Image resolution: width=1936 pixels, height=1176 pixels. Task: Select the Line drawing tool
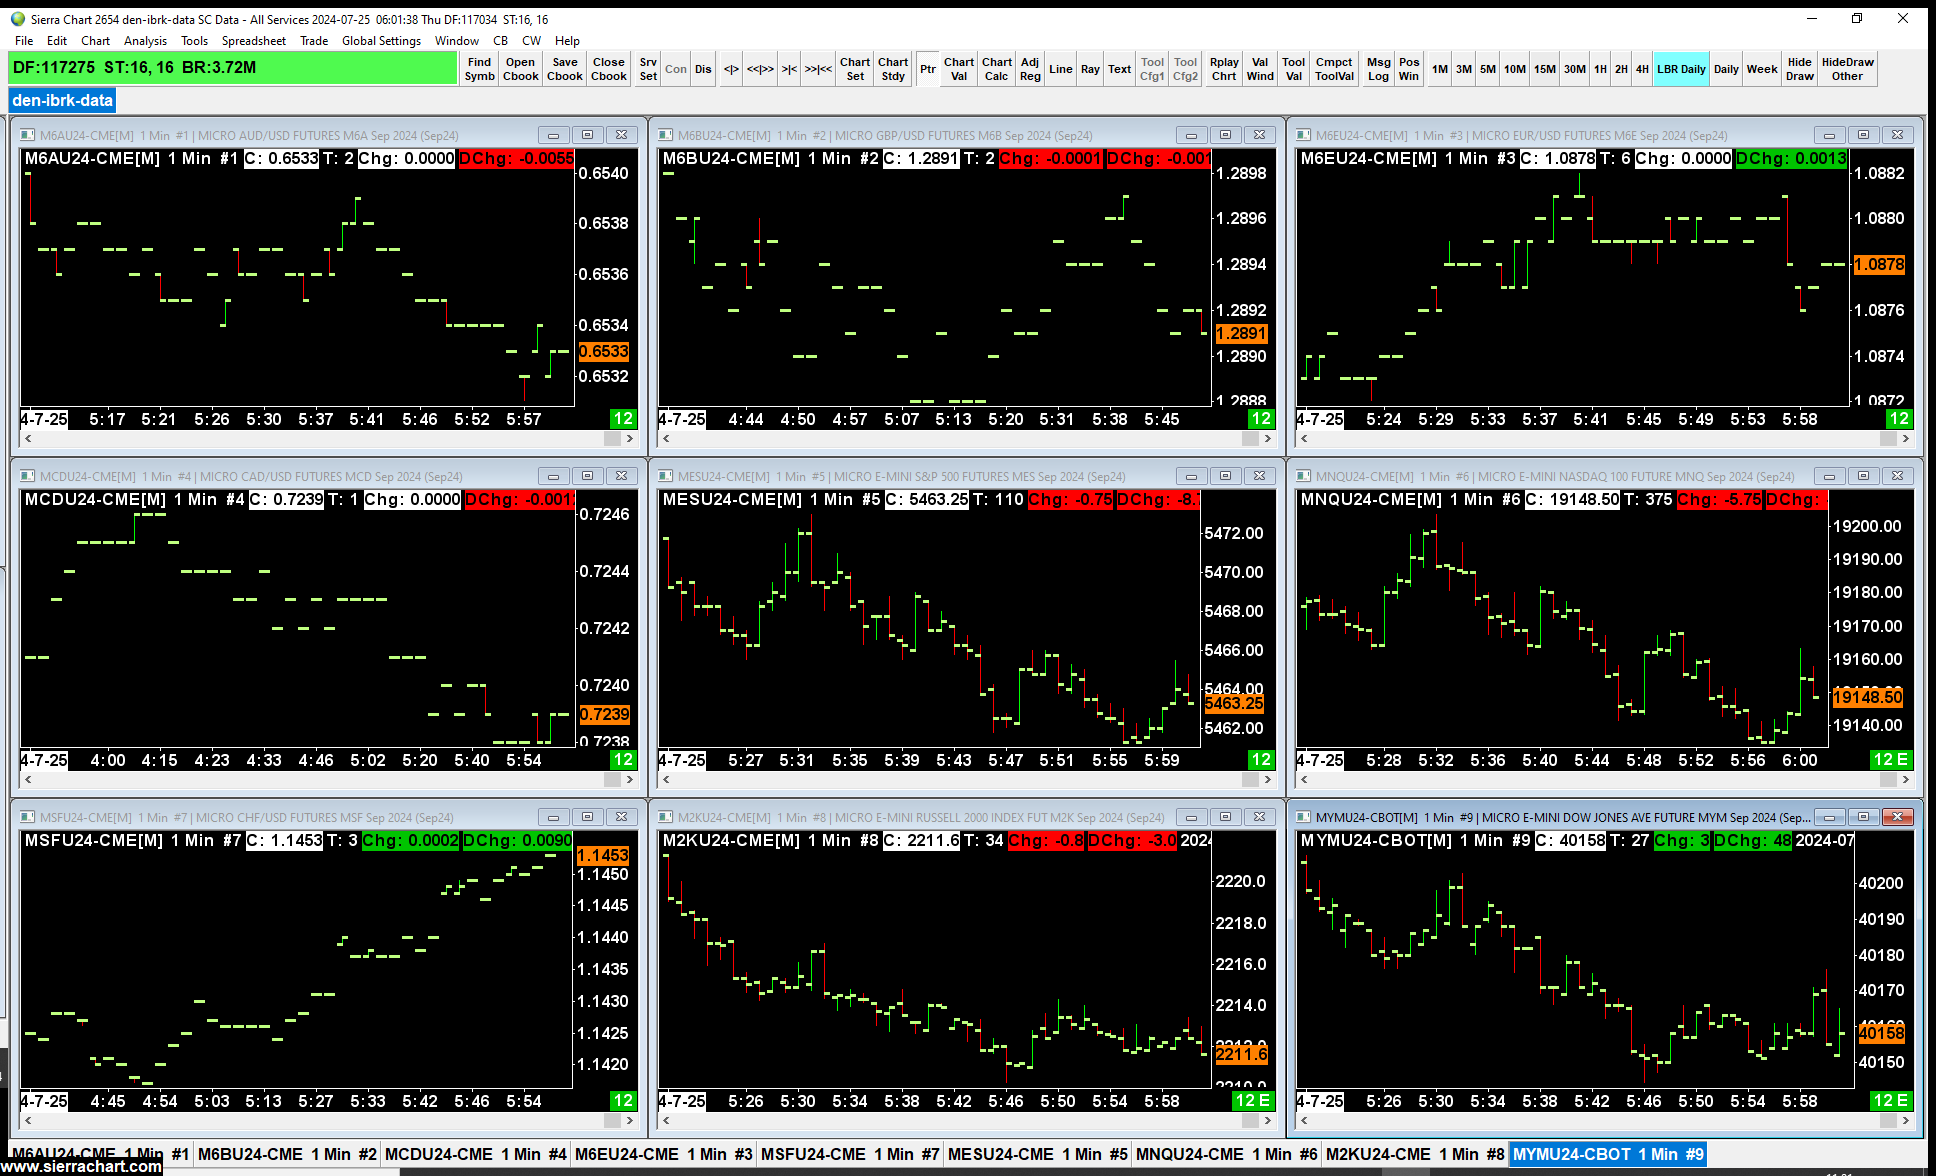pyautogui.click(x=1060, y=69)
